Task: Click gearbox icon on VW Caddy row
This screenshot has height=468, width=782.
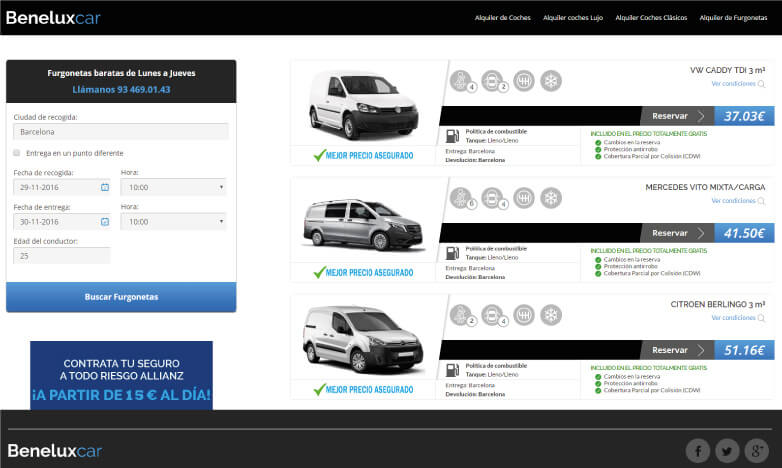Action: [x=524, y=81]
